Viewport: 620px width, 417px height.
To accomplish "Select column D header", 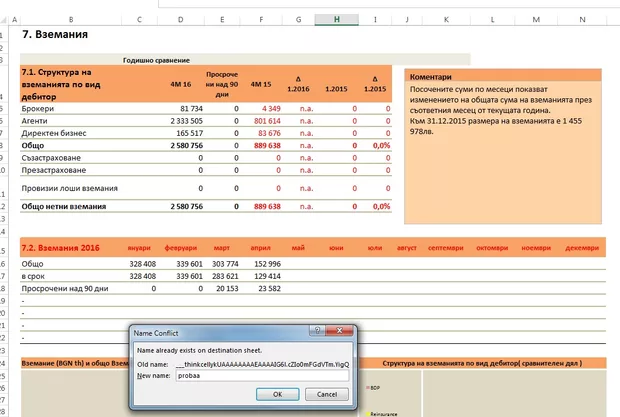I will (180, 19).
